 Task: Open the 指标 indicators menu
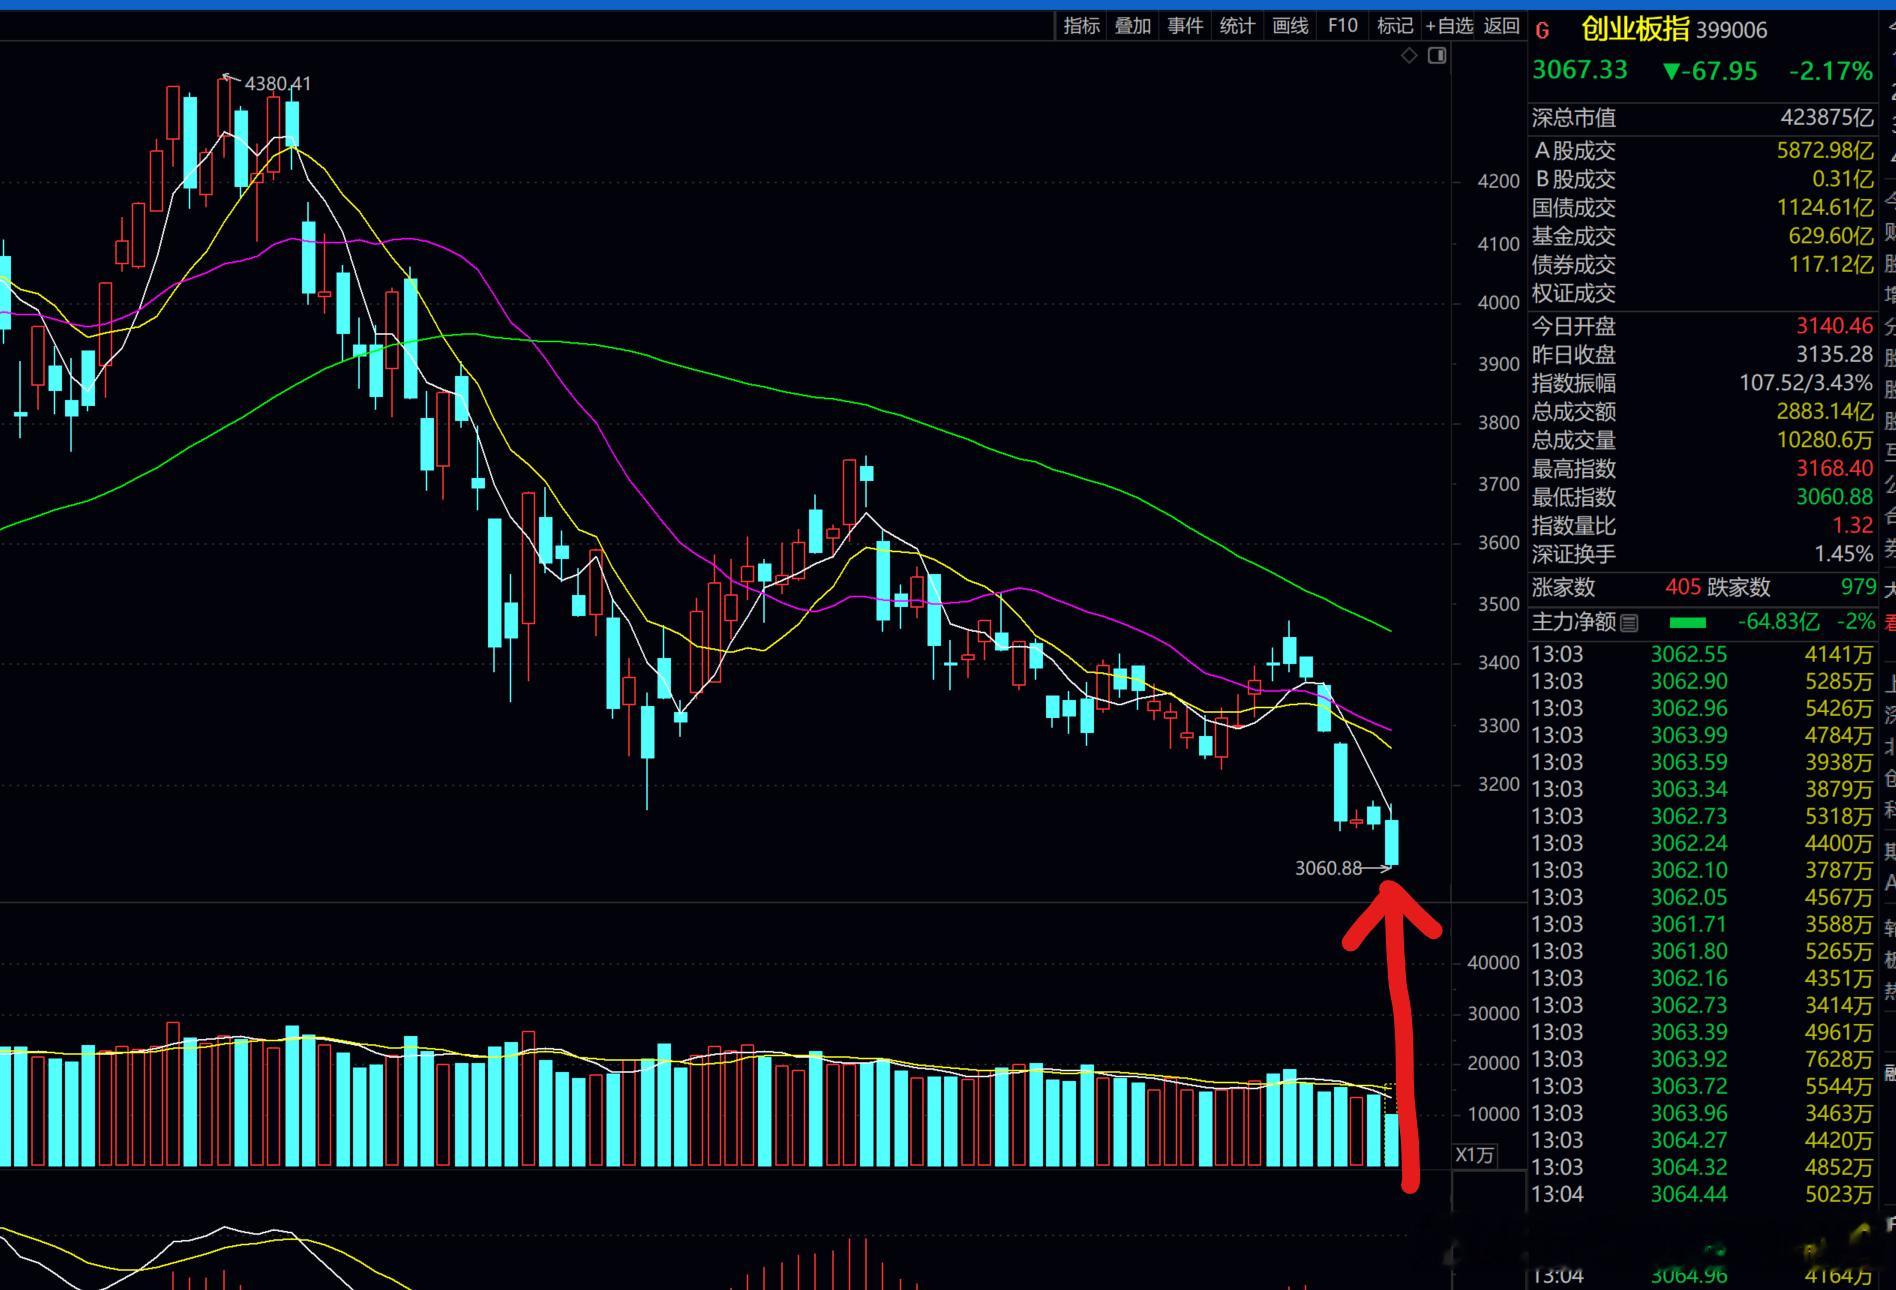coord(1081,26)
